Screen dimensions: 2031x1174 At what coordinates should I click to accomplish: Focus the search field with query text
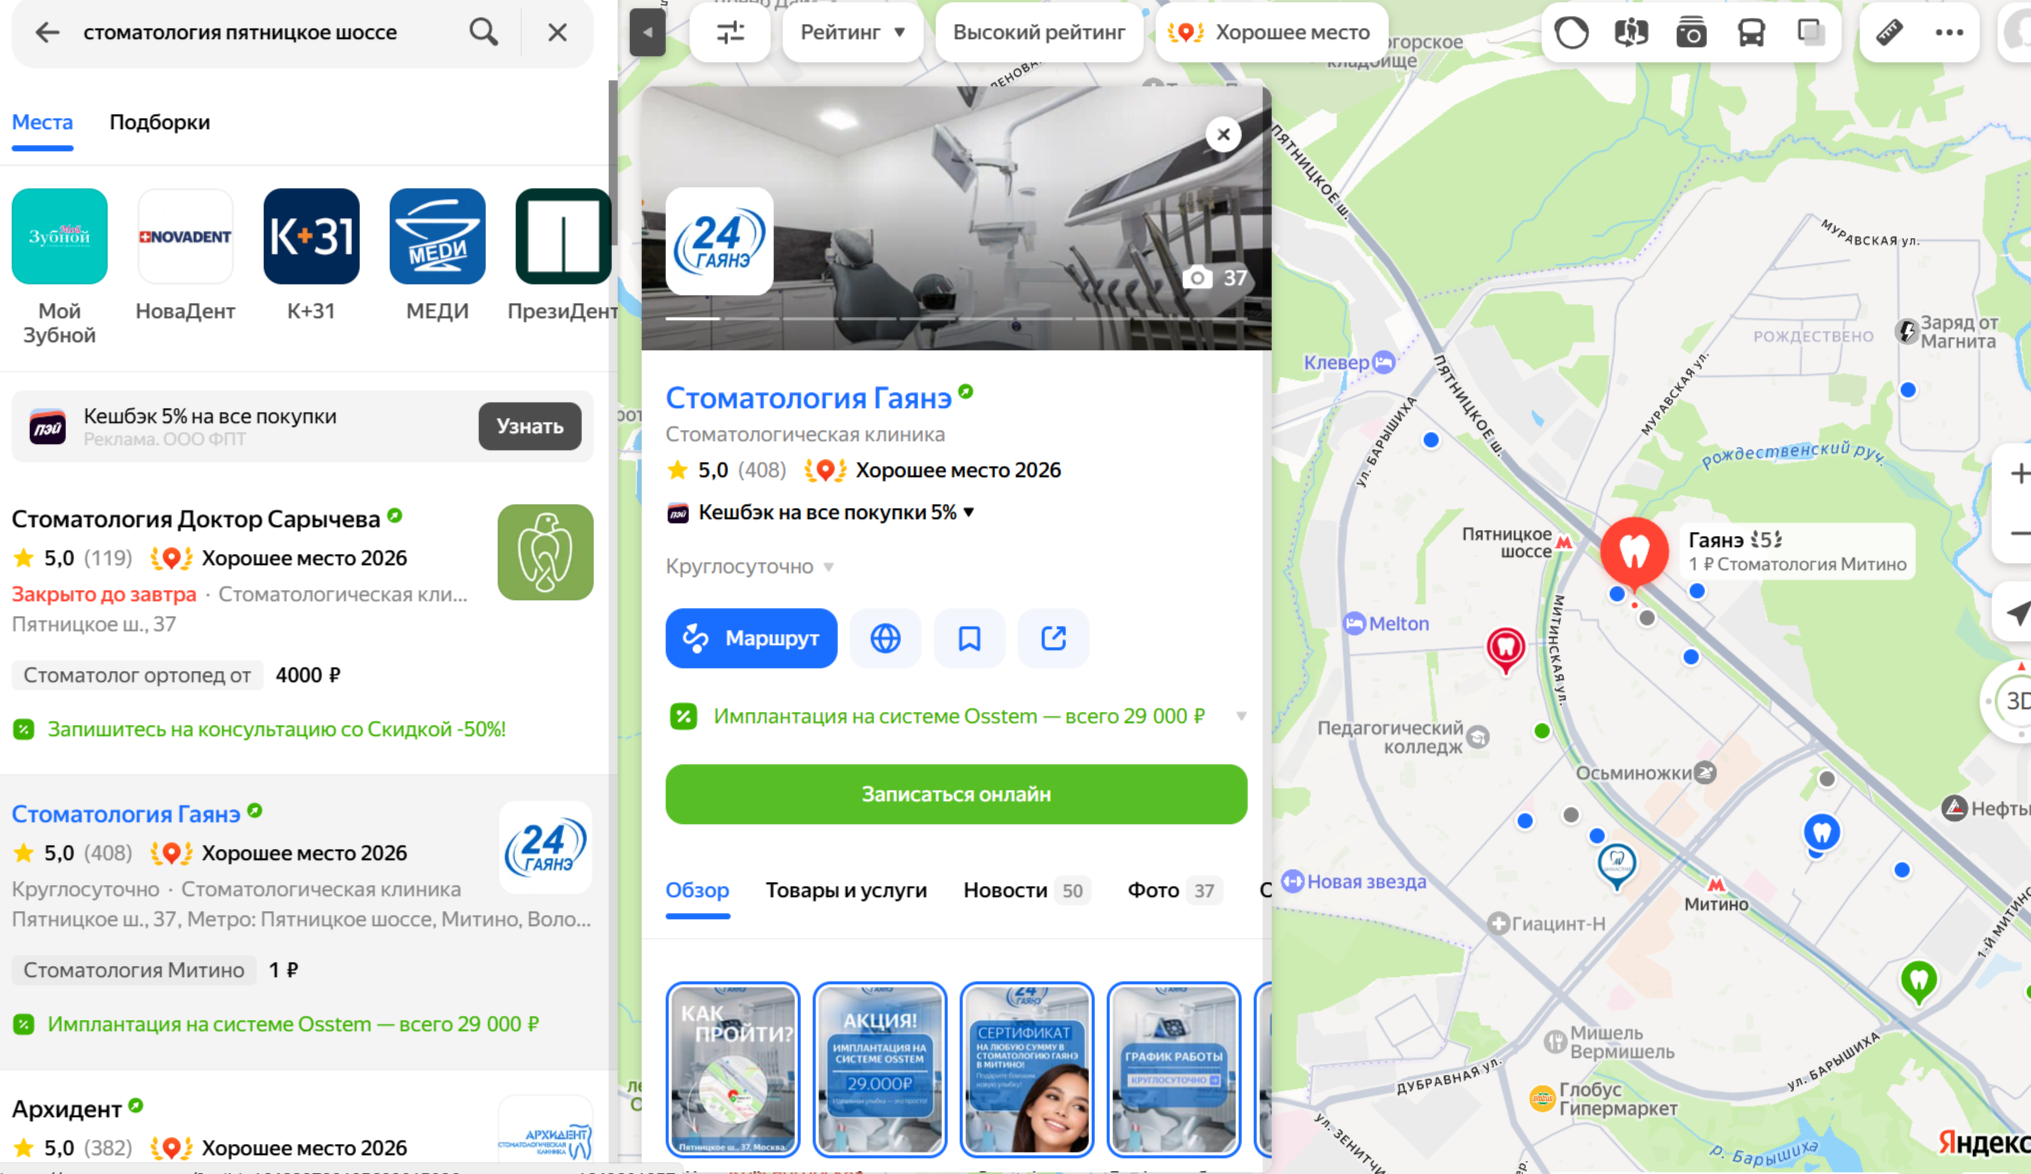240,32
